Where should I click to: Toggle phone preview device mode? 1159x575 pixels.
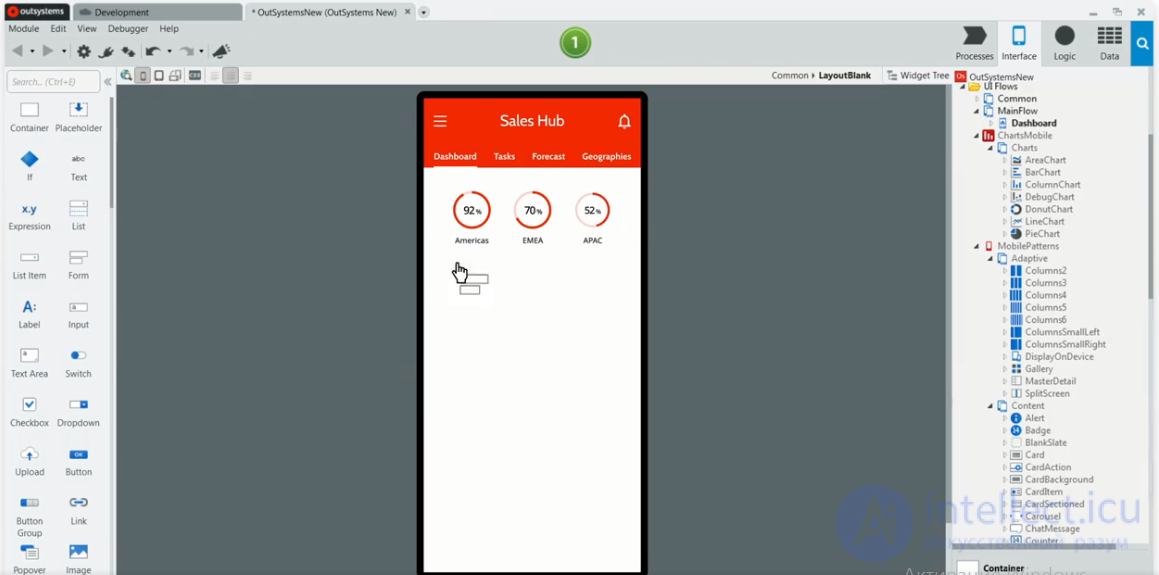click(143, 75)
